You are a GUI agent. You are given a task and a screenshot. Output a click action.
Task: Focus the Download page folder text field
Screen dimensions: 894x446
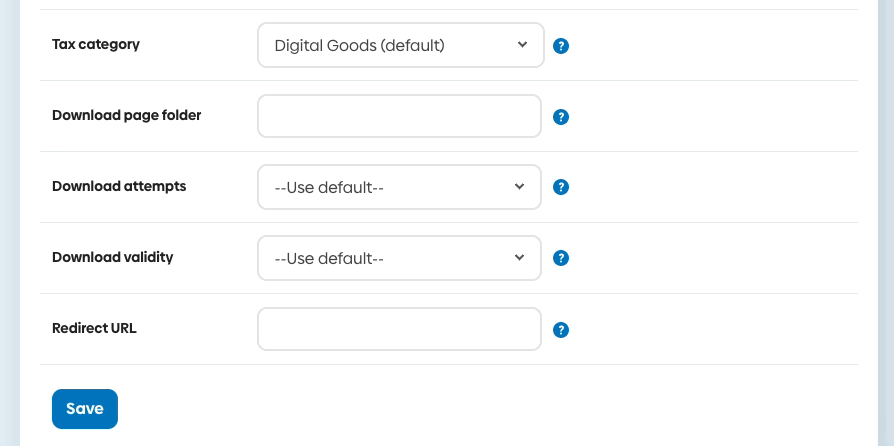tap(399, 116)
